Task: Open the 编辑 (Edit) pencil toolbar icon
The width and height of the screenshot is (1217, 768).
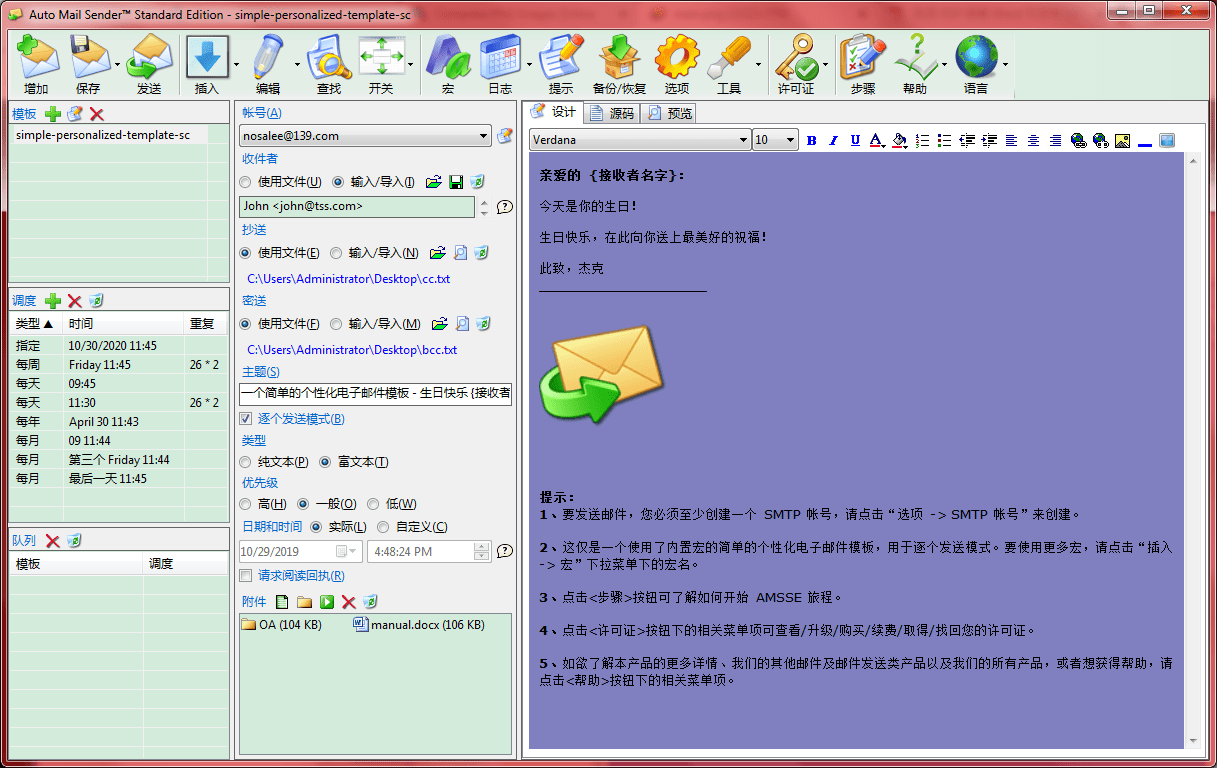Action: pos(268,57)
